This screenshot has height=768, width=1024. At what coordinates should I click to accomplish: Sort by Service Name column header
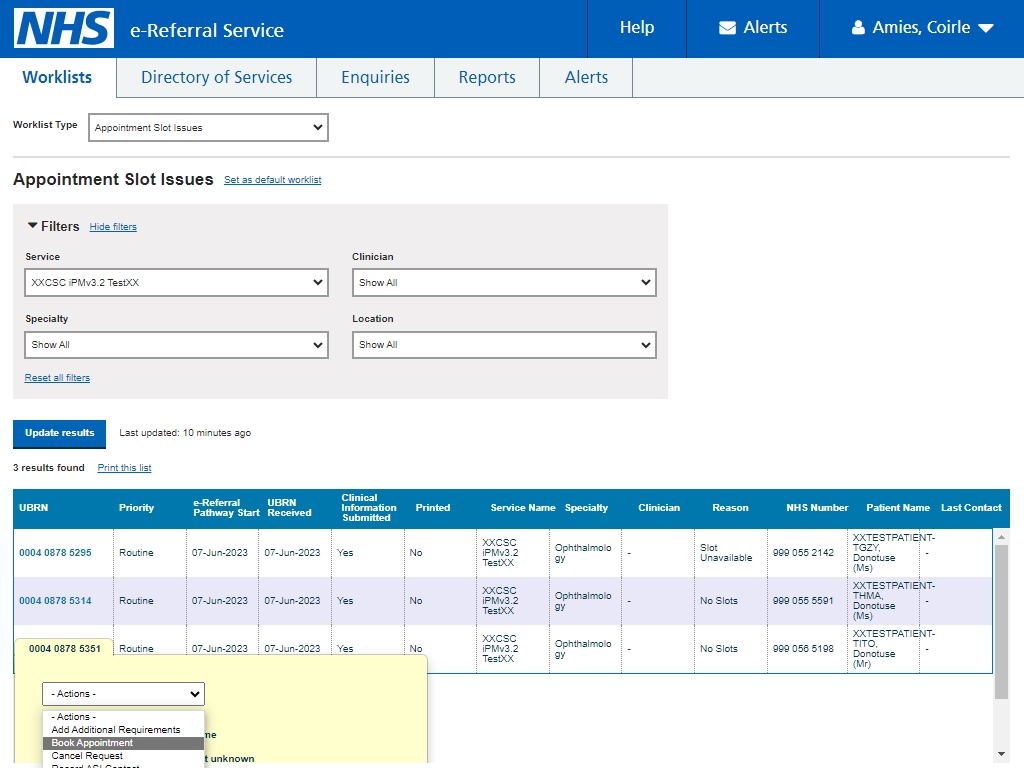click(522, 507)
